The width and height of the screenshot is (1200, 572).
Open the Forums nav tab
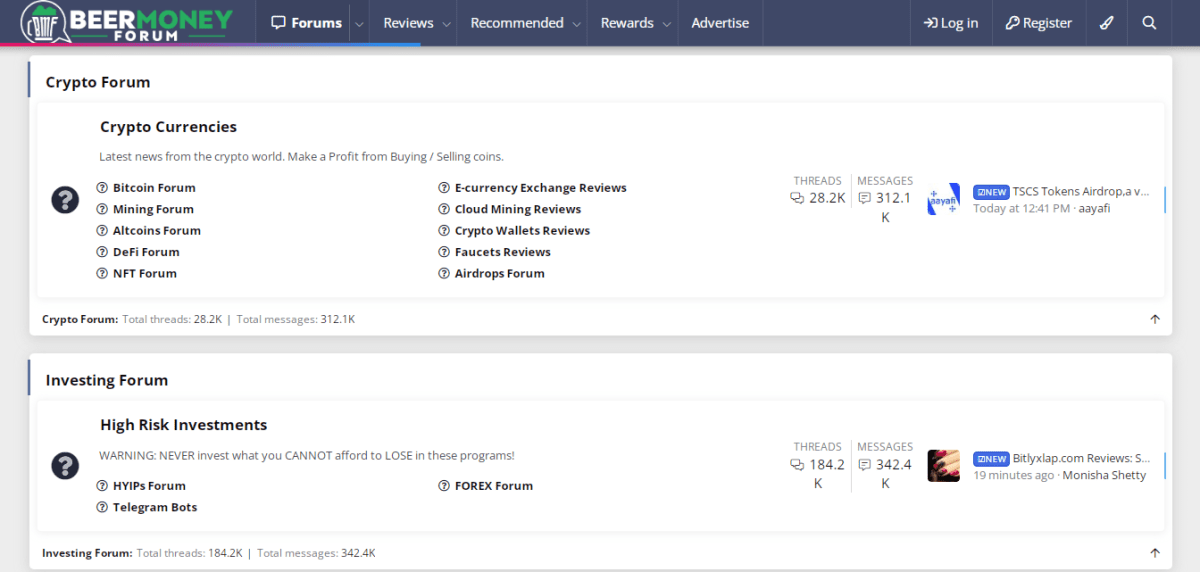click(306, 23)
